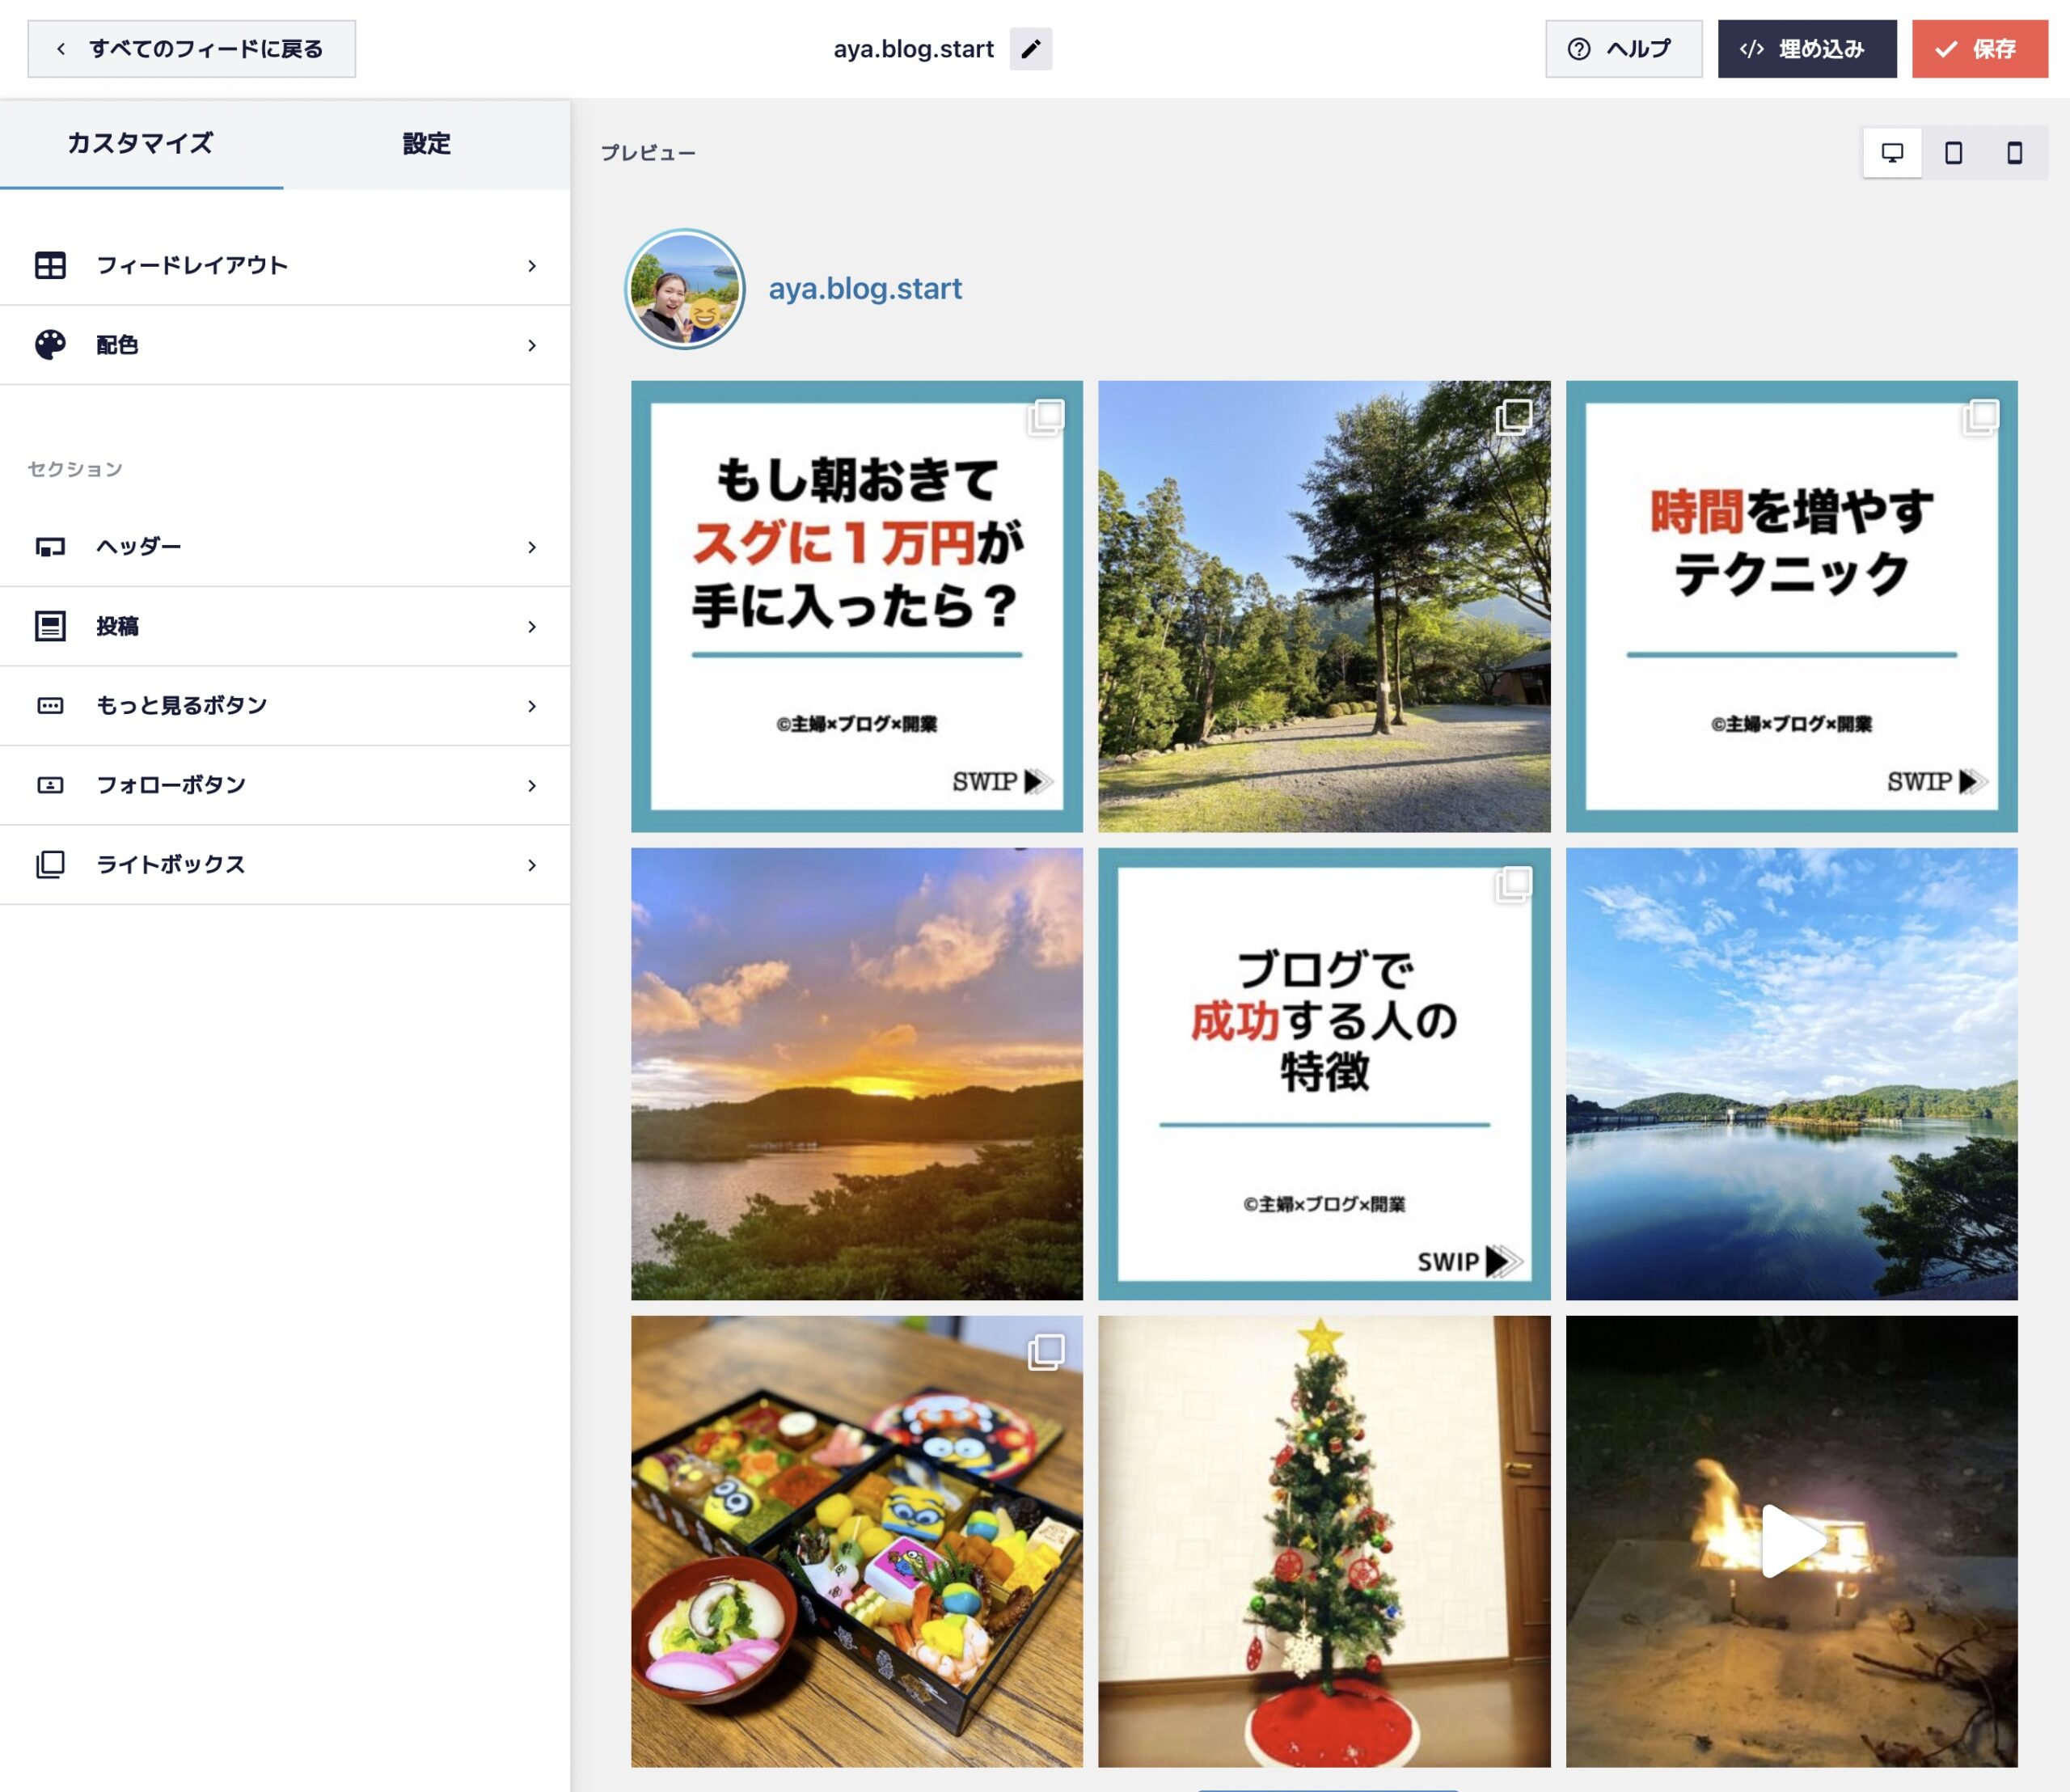2070x1792 pixels.
Task: Expand the フォローボタン chevron
Action: pyautogui.click(x=532, y=786)
